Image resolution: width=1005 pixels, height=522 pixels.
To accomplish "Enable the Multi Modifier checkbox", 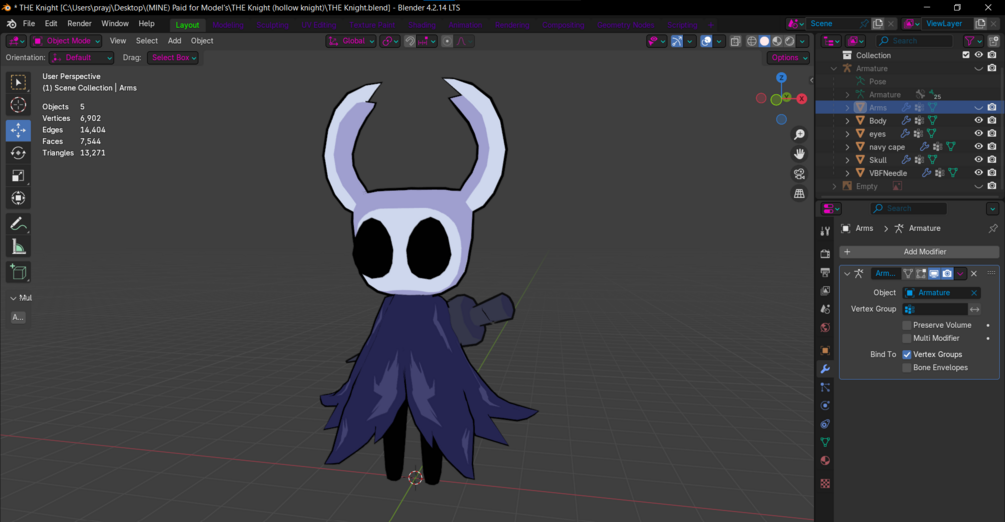I will tap(906, 338).
